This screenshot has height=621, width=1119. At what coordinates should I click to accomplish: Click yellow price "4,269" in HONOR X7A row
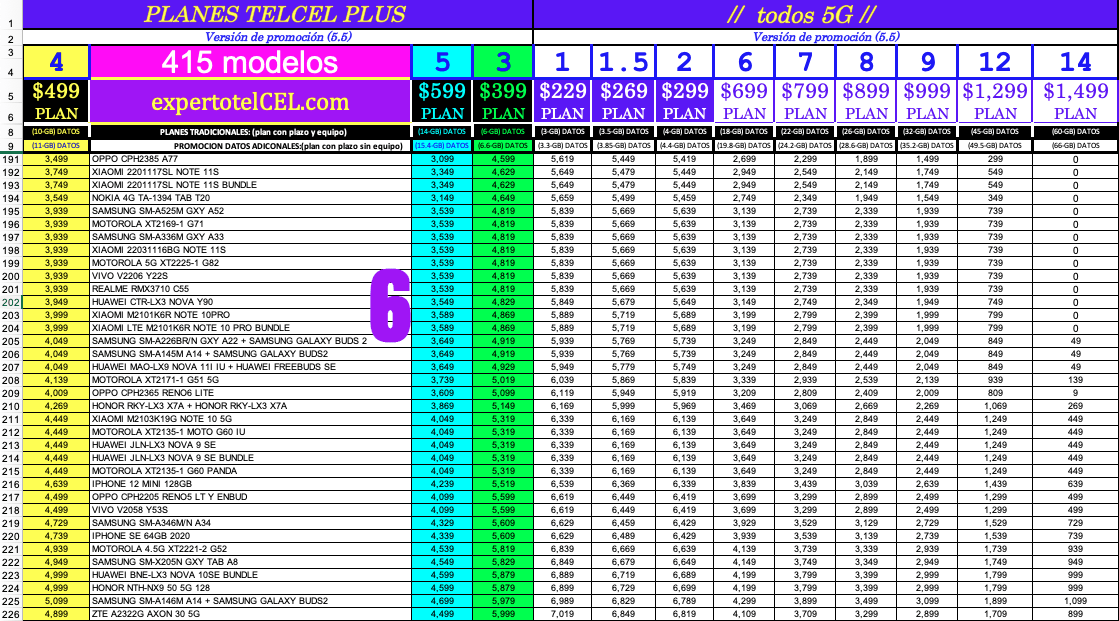pos(56,406)
